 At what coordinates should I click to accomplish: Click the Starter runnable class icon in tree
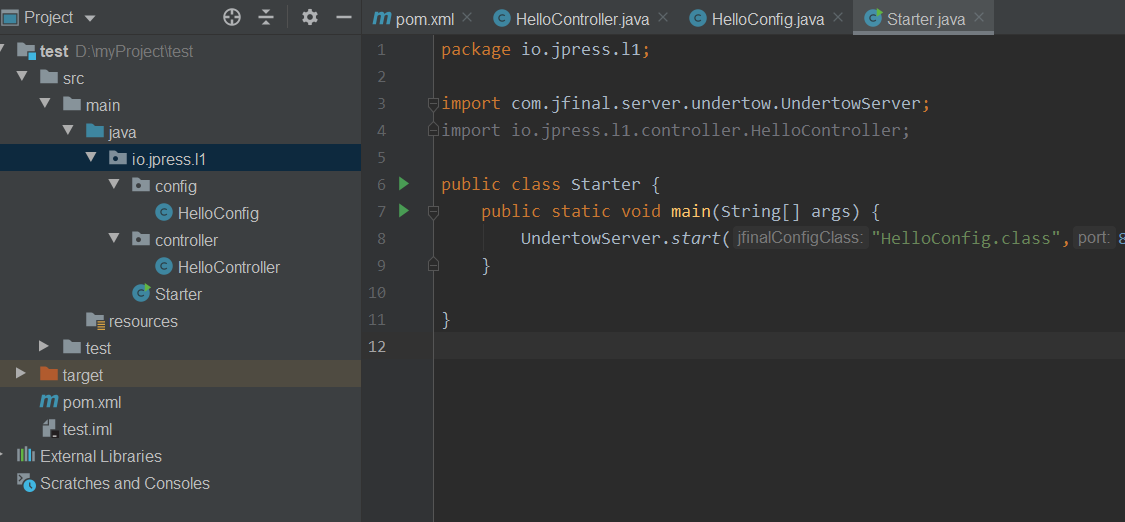141,293
